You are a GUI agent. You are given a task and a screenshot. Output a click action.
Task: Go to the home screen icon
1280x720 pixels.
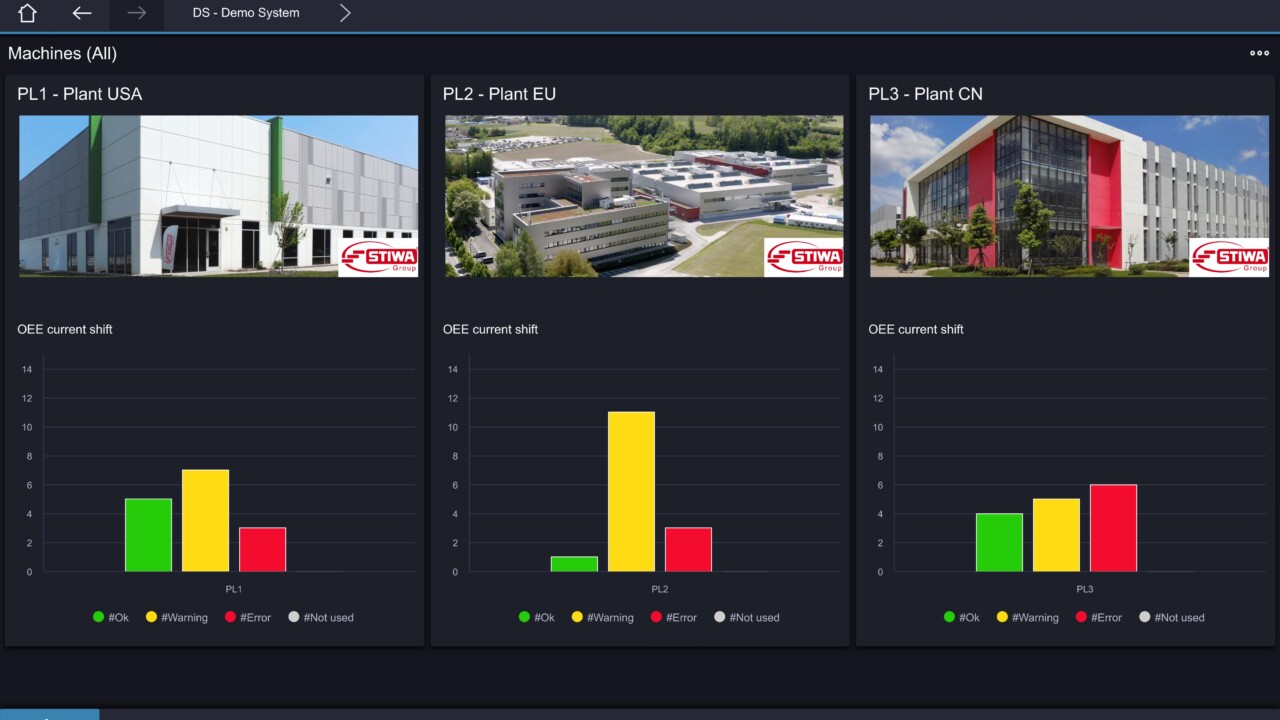(27, 13)
